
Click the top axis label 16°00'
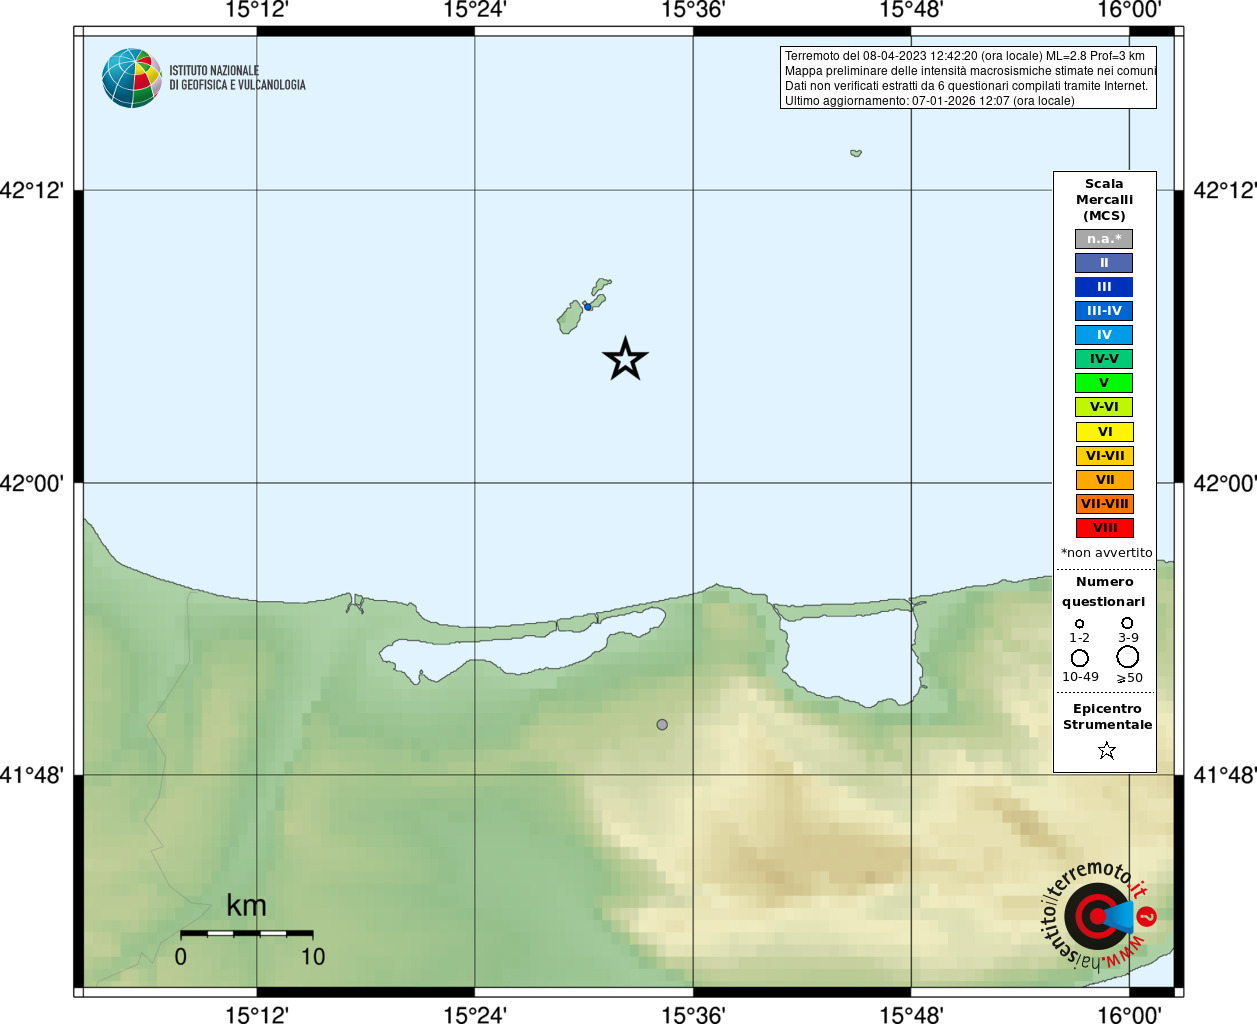[1129, 10]
